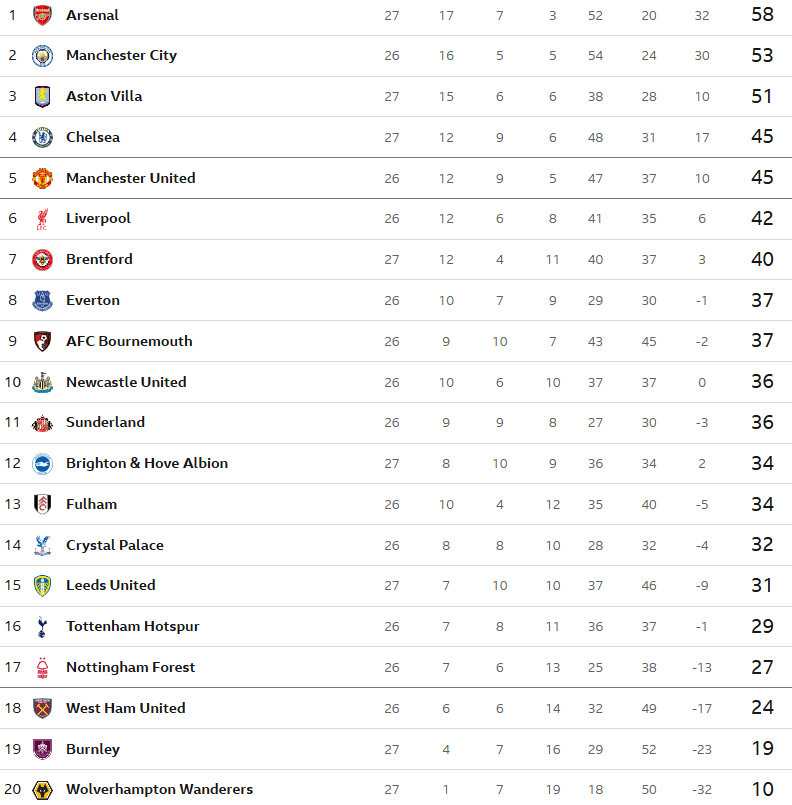
Task: Click the Brentford badge icon
Action: [42, 260]
